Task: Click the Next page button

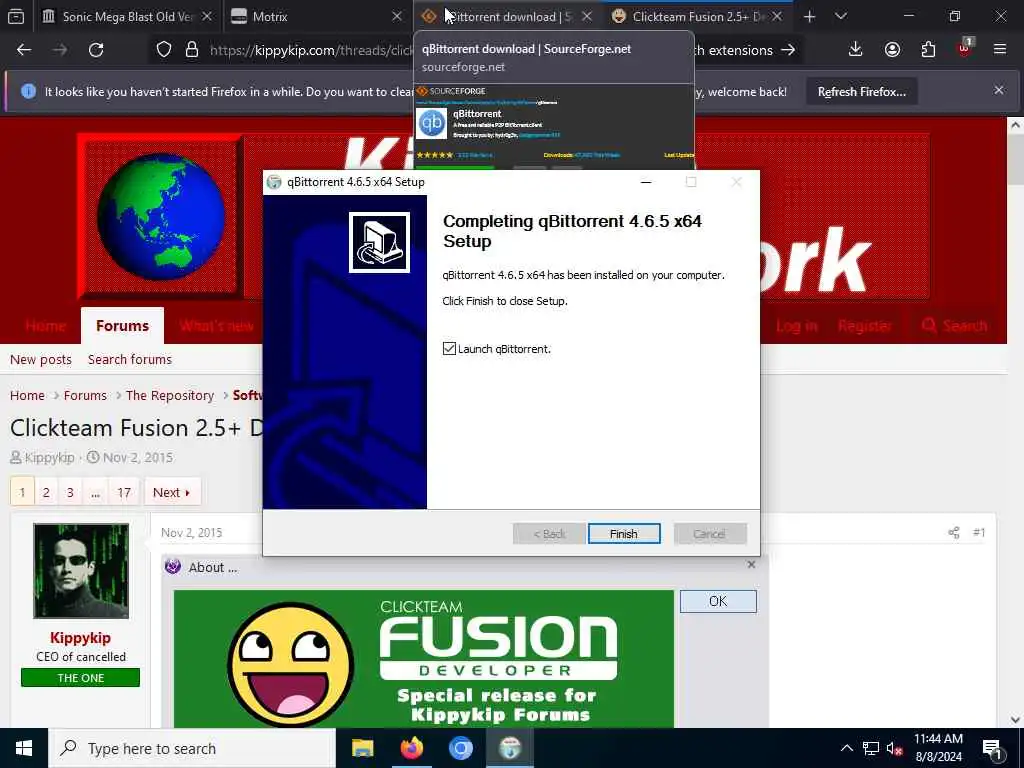Action: pos(172,492)
